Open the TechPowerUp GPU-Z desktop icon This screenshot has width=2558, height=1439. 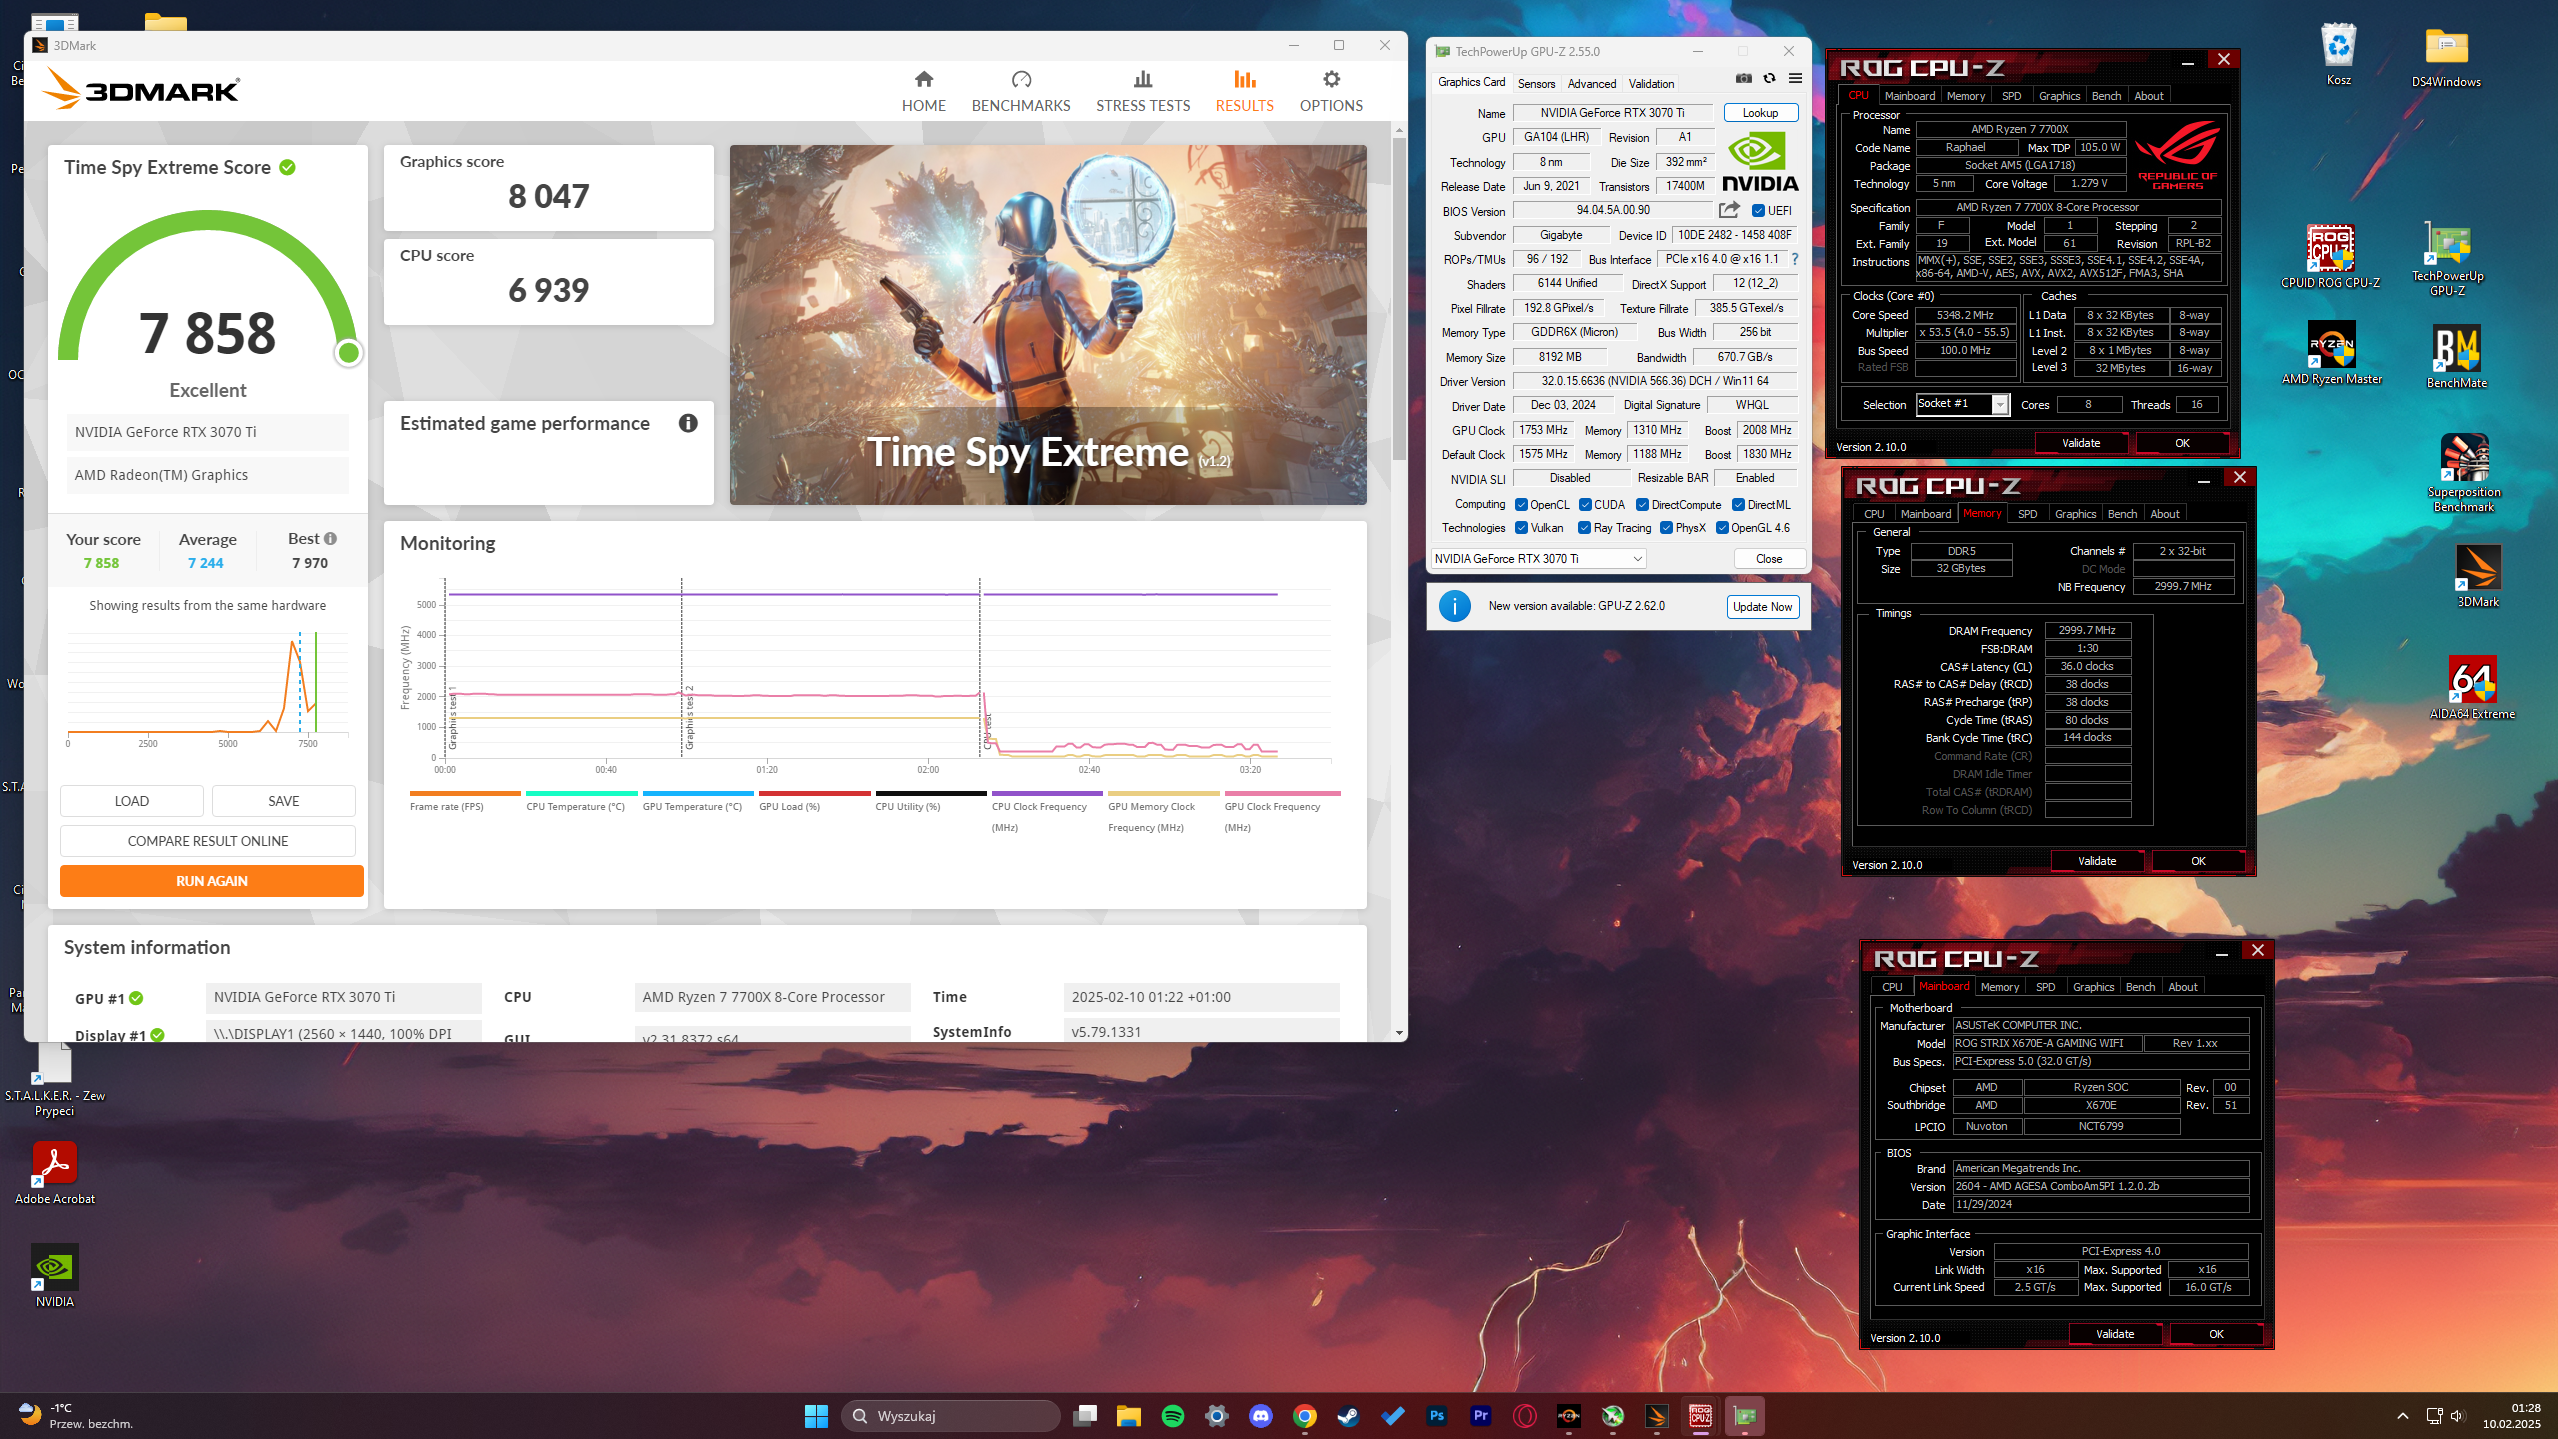pos(2447,259)
